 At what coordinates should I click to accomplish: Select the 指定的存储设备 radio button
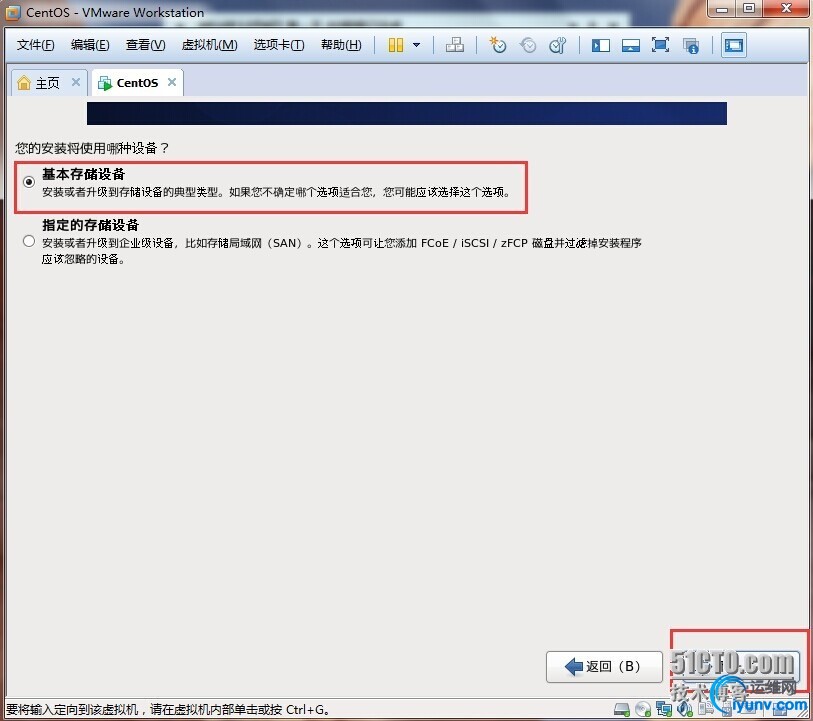[x=29, y=241]
